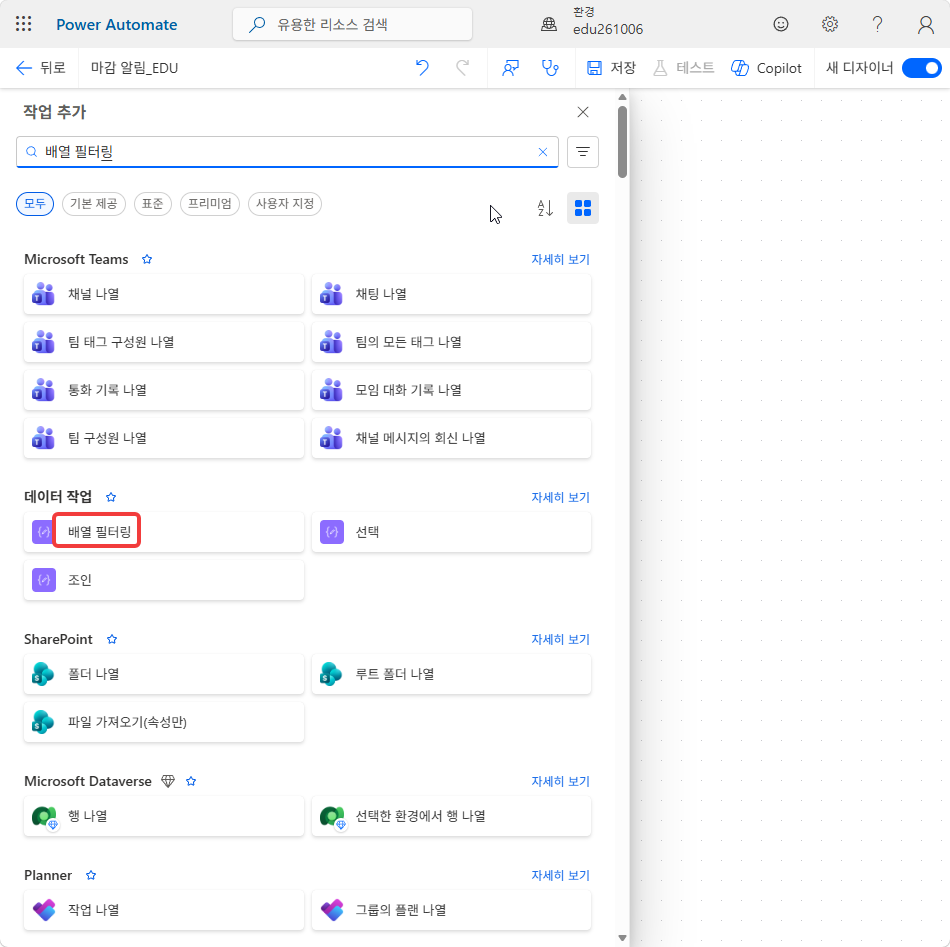Screen dimensions: 950x947
Task: Go back with the 뒤로 button
Action: 41,68
